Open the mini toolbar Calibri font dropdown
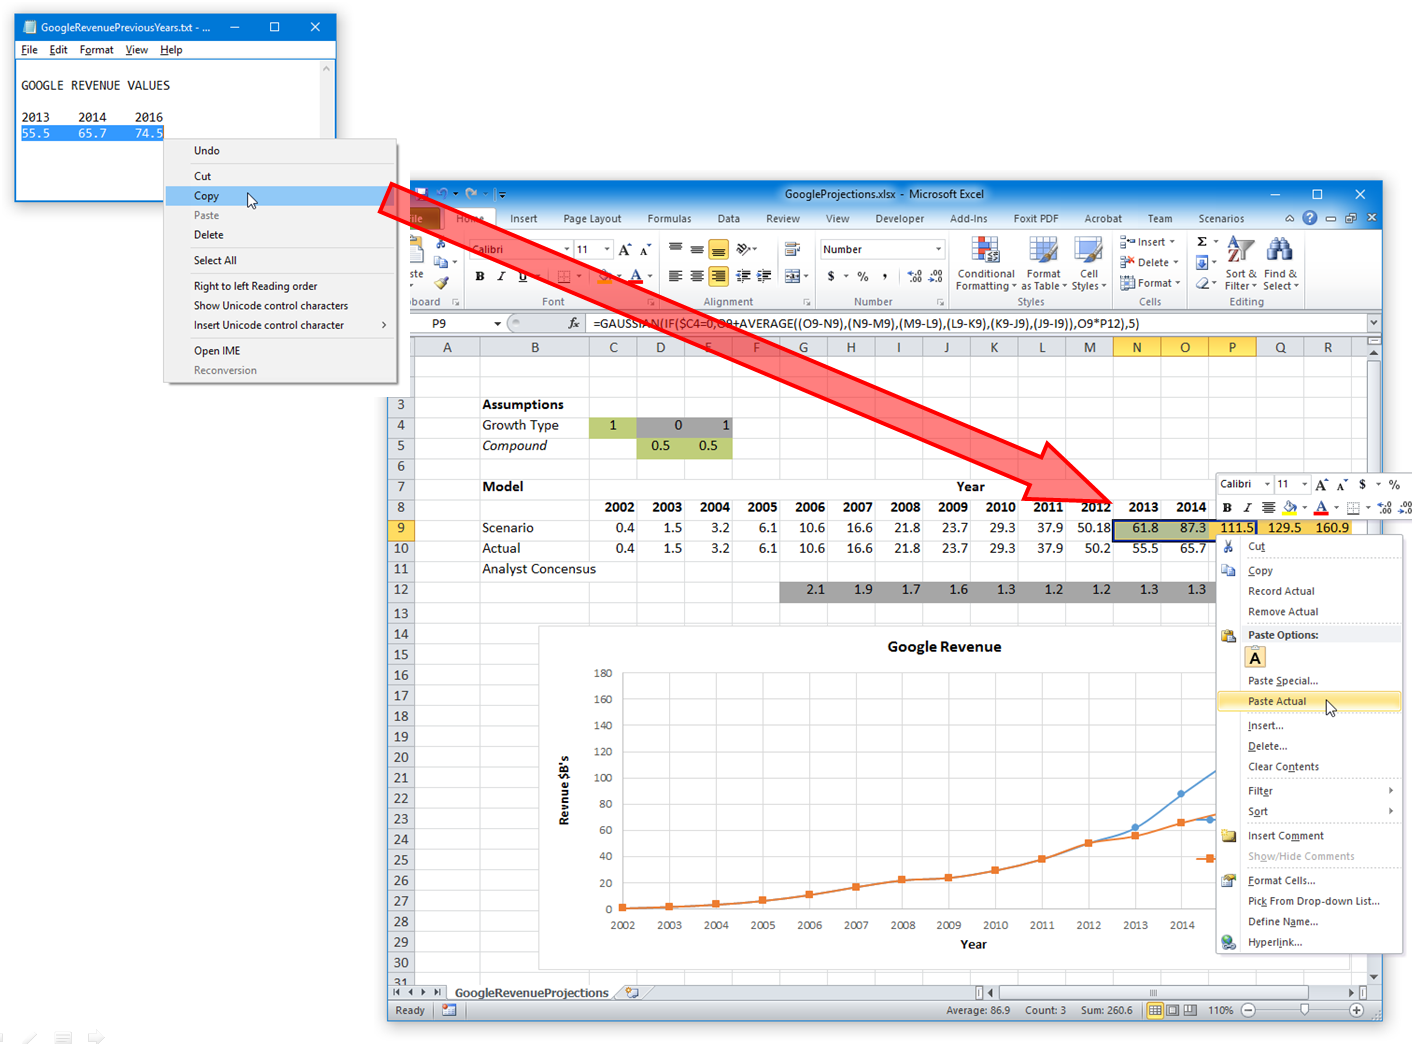The height and width of the screenshot is (1044, 1412). [x=1267, y=484]
